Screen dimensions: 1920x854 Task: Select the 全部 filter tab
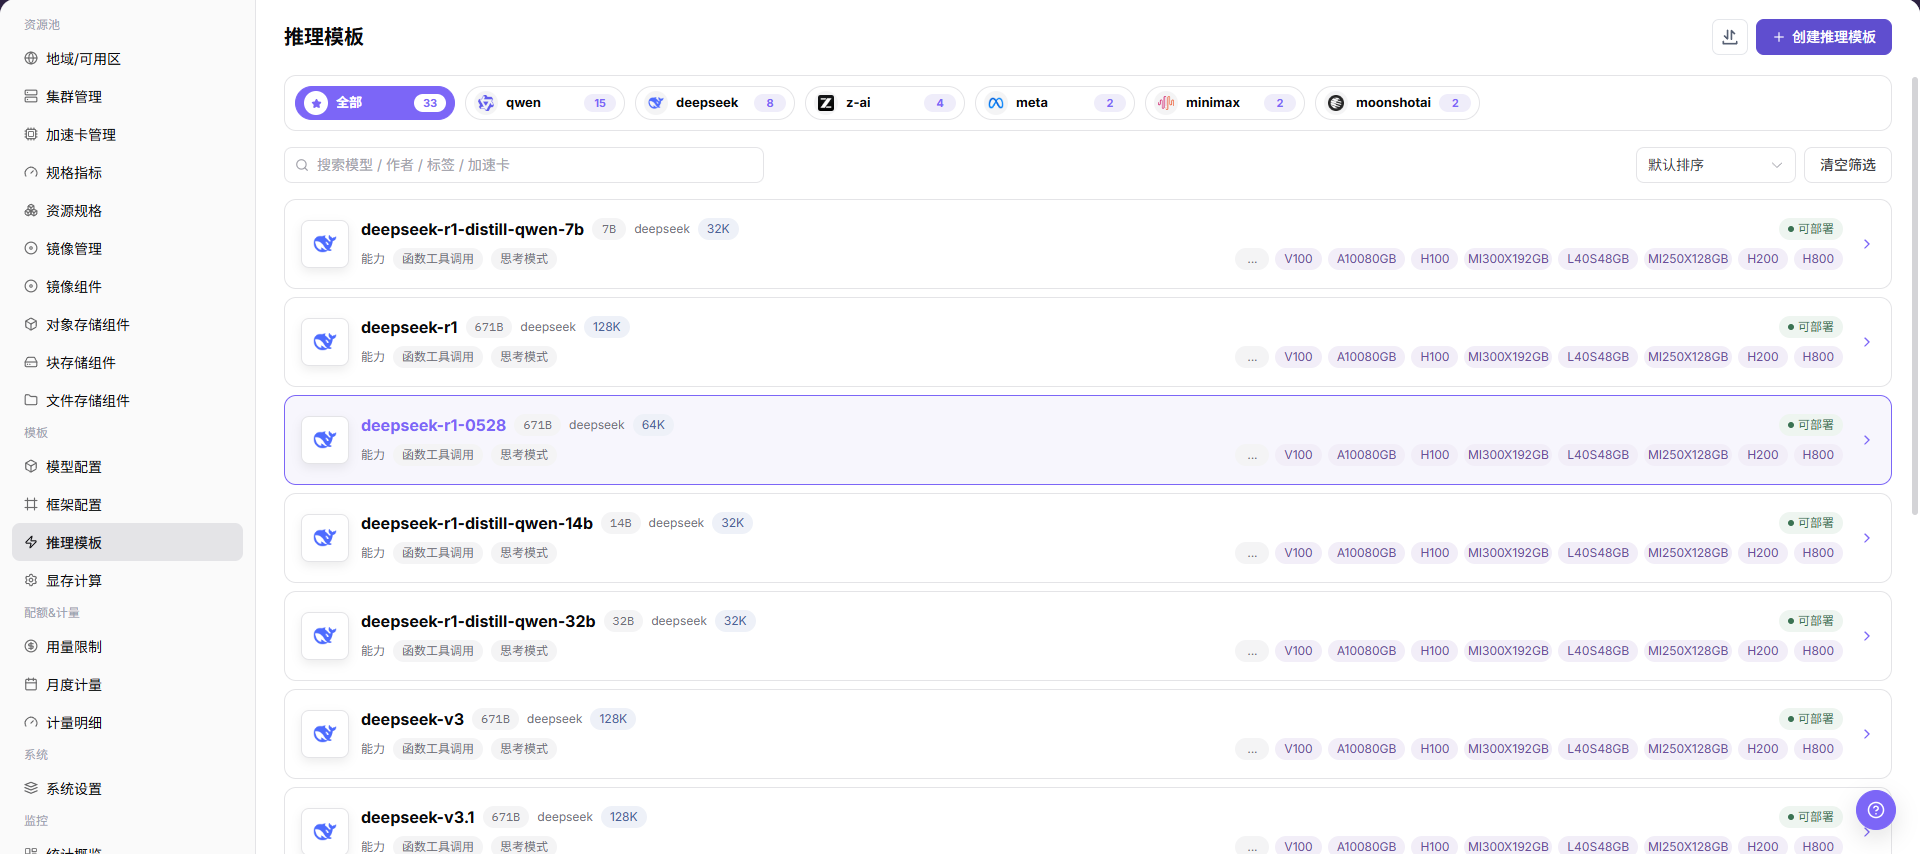[375, 103]
